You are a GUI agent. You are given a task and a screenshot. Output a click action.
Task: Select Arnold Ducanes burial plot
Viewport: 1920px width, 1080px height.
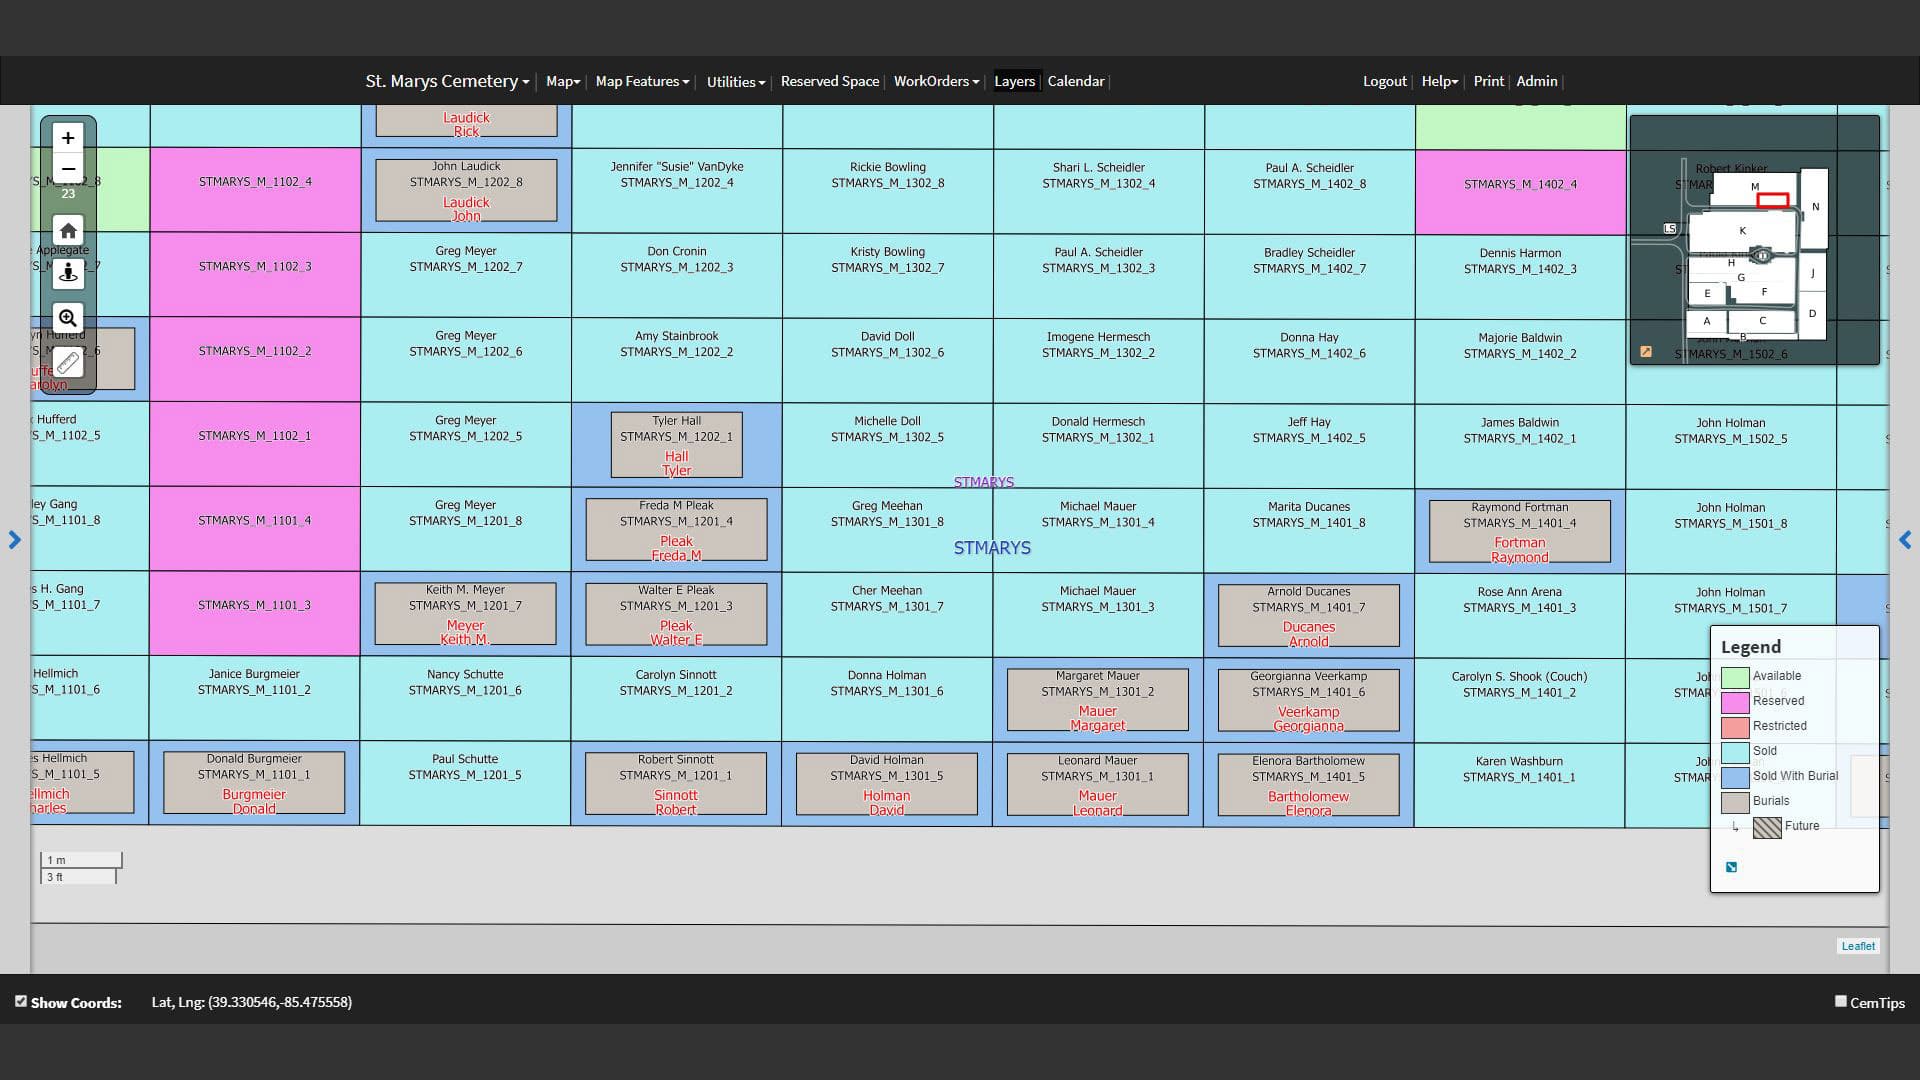[1309, 616]
